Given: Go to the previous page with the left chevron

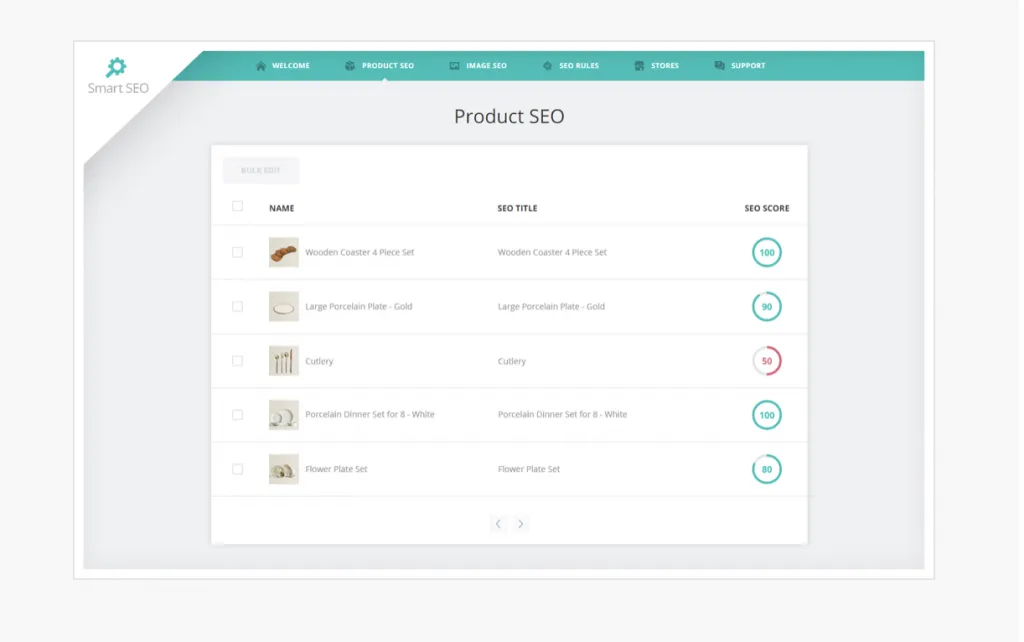Looking at the screenshot, I should [x=498, y=524].
